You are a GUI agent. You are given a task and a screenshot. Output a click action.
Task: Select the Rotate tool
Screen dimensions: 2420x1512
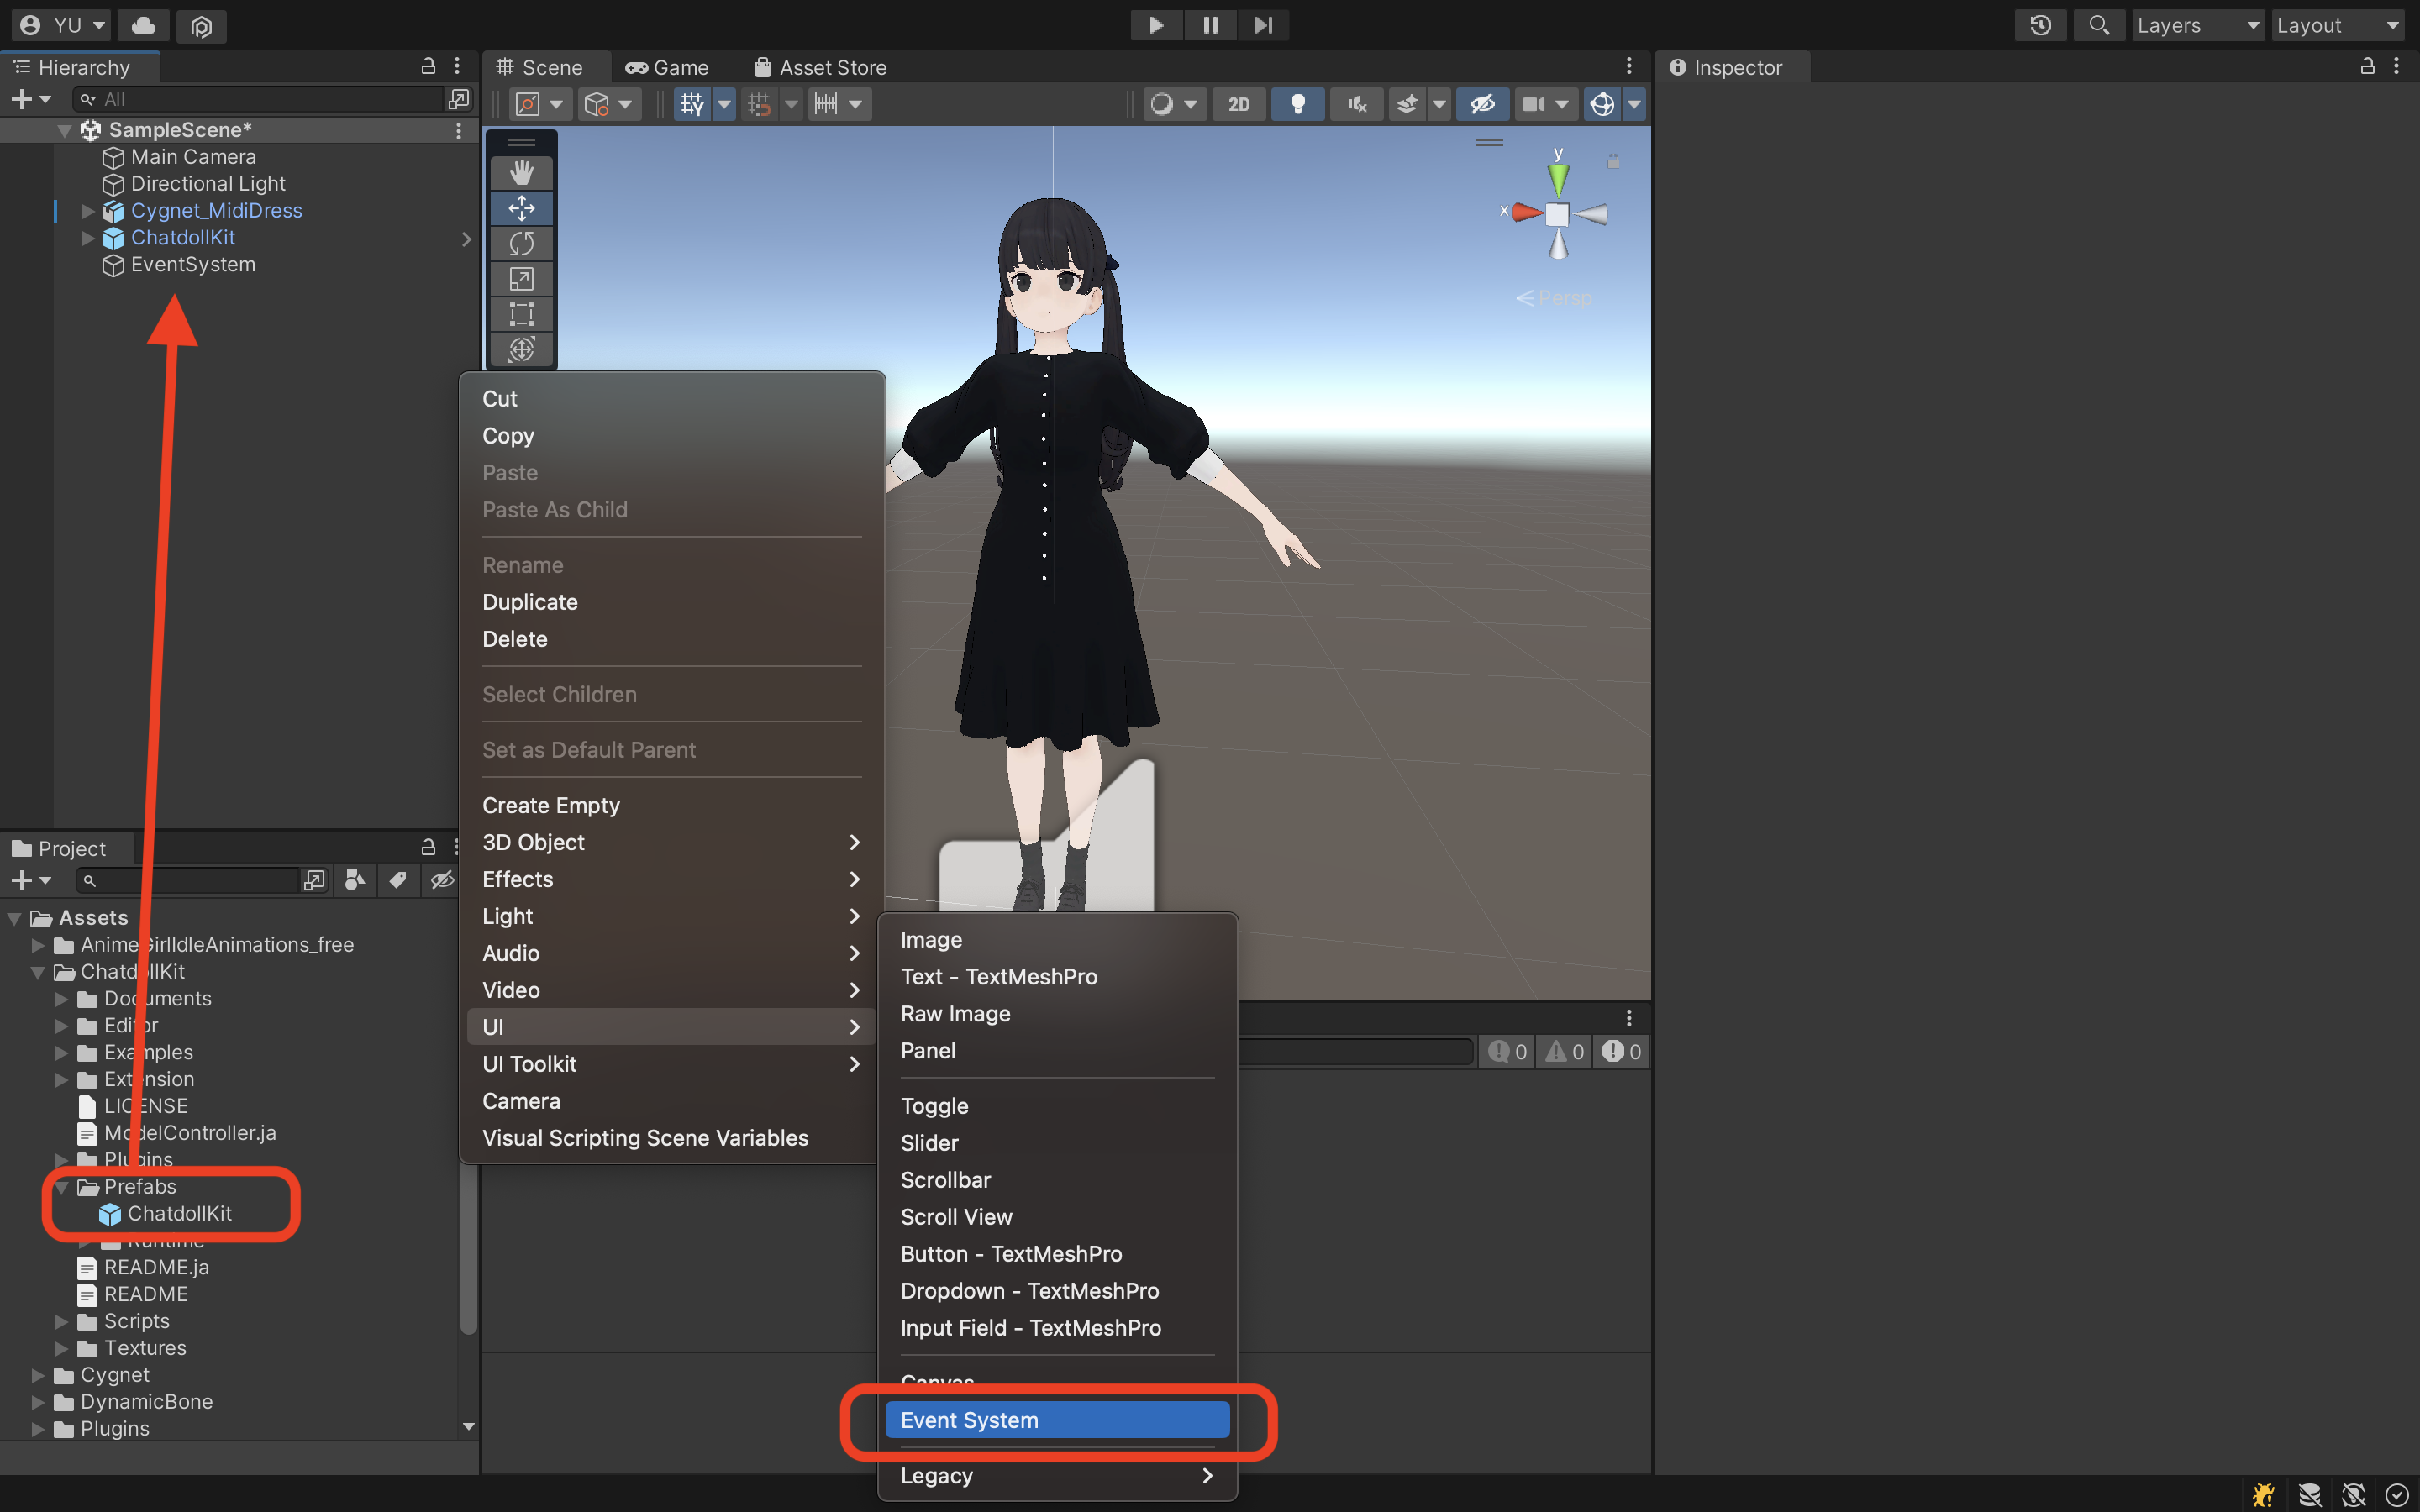click(x=521, y=243)
